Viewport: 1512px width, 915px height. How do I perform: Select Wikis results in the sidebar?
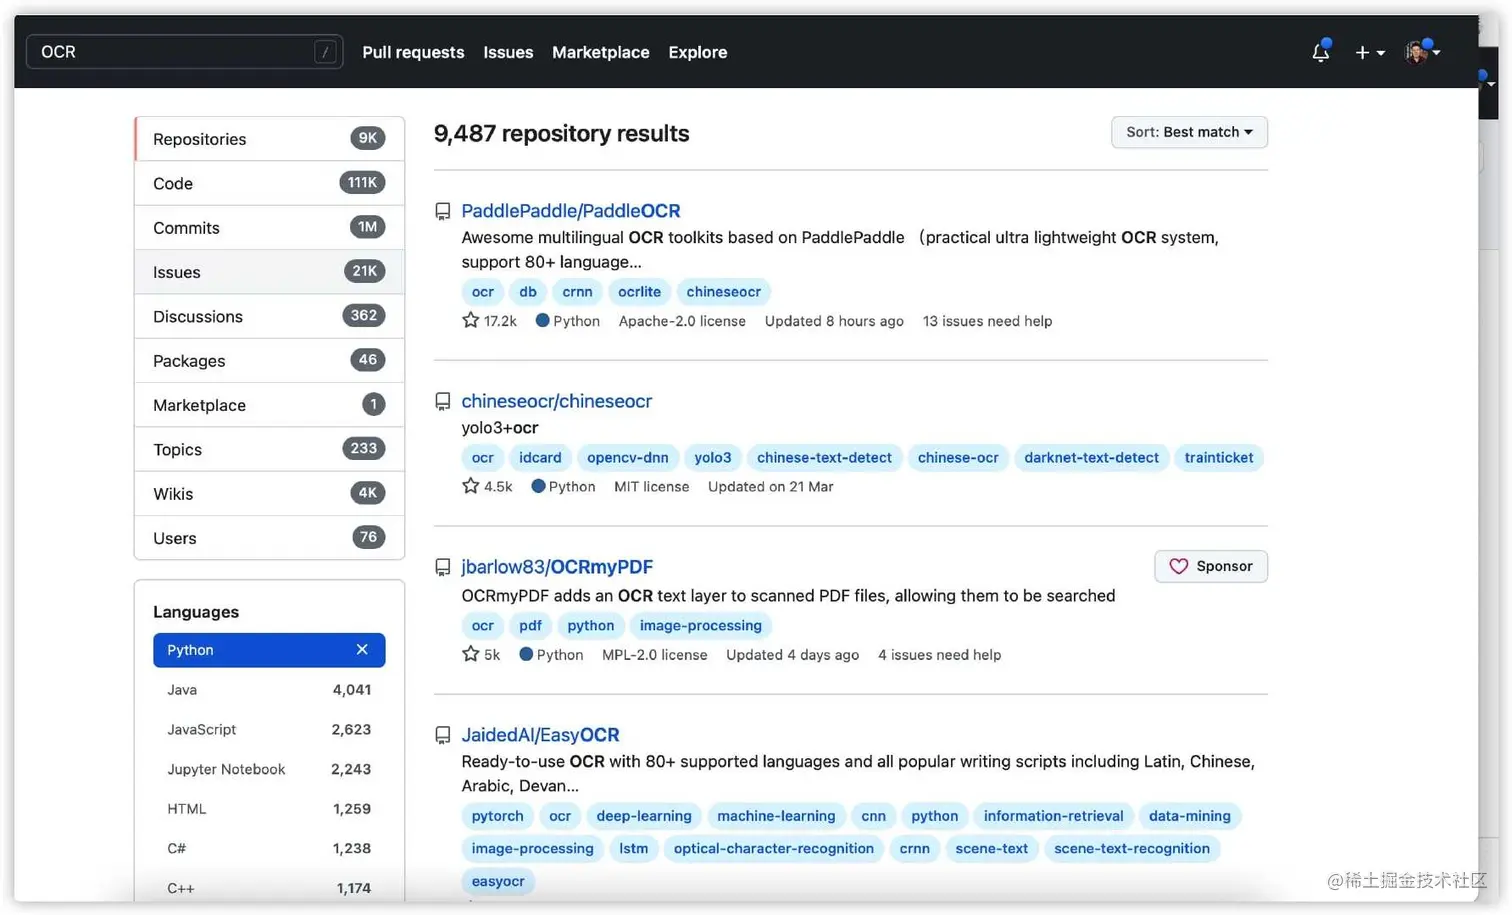point(269,494)
